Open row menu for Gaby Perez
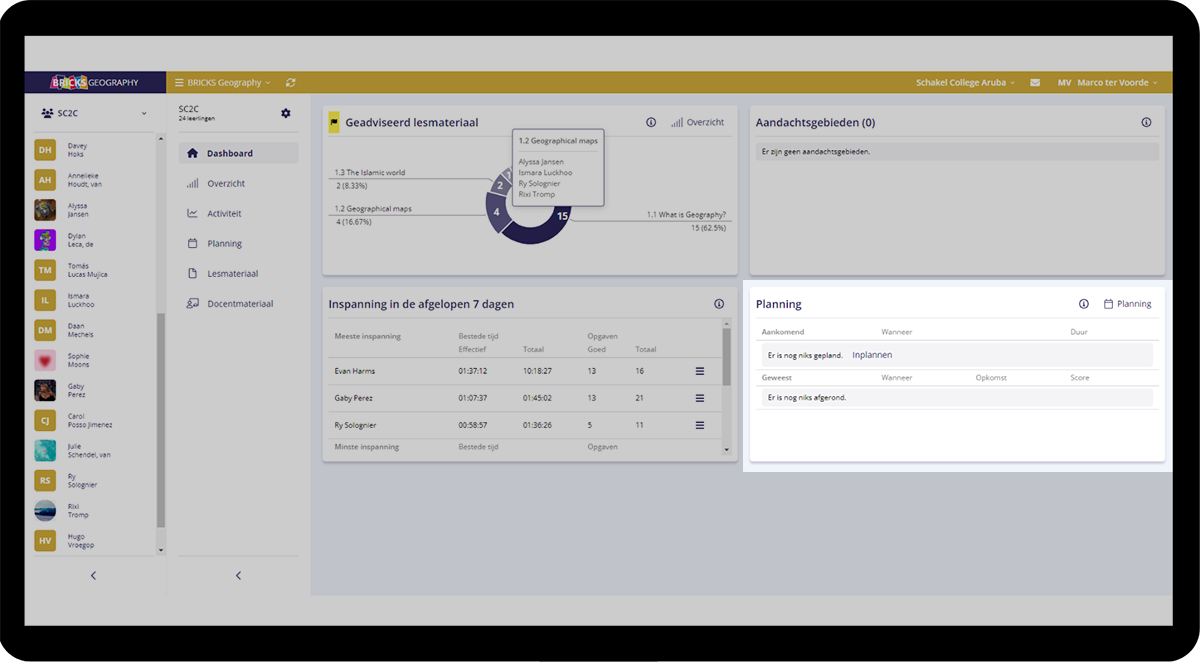1200x662 pixels. [x=699, y=398]
